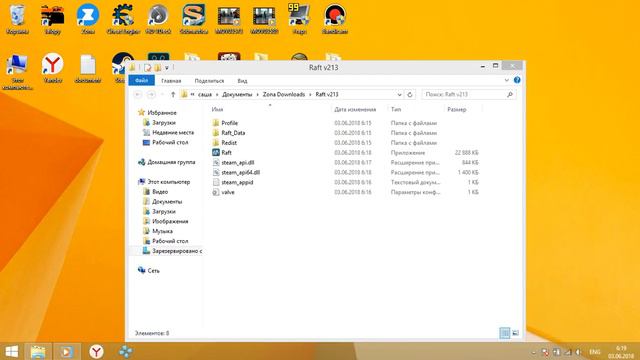The width and height of the screenshot is (640, 360).
Task: Open Избранное in navigation pane
Action: click(x=162, y=113)
